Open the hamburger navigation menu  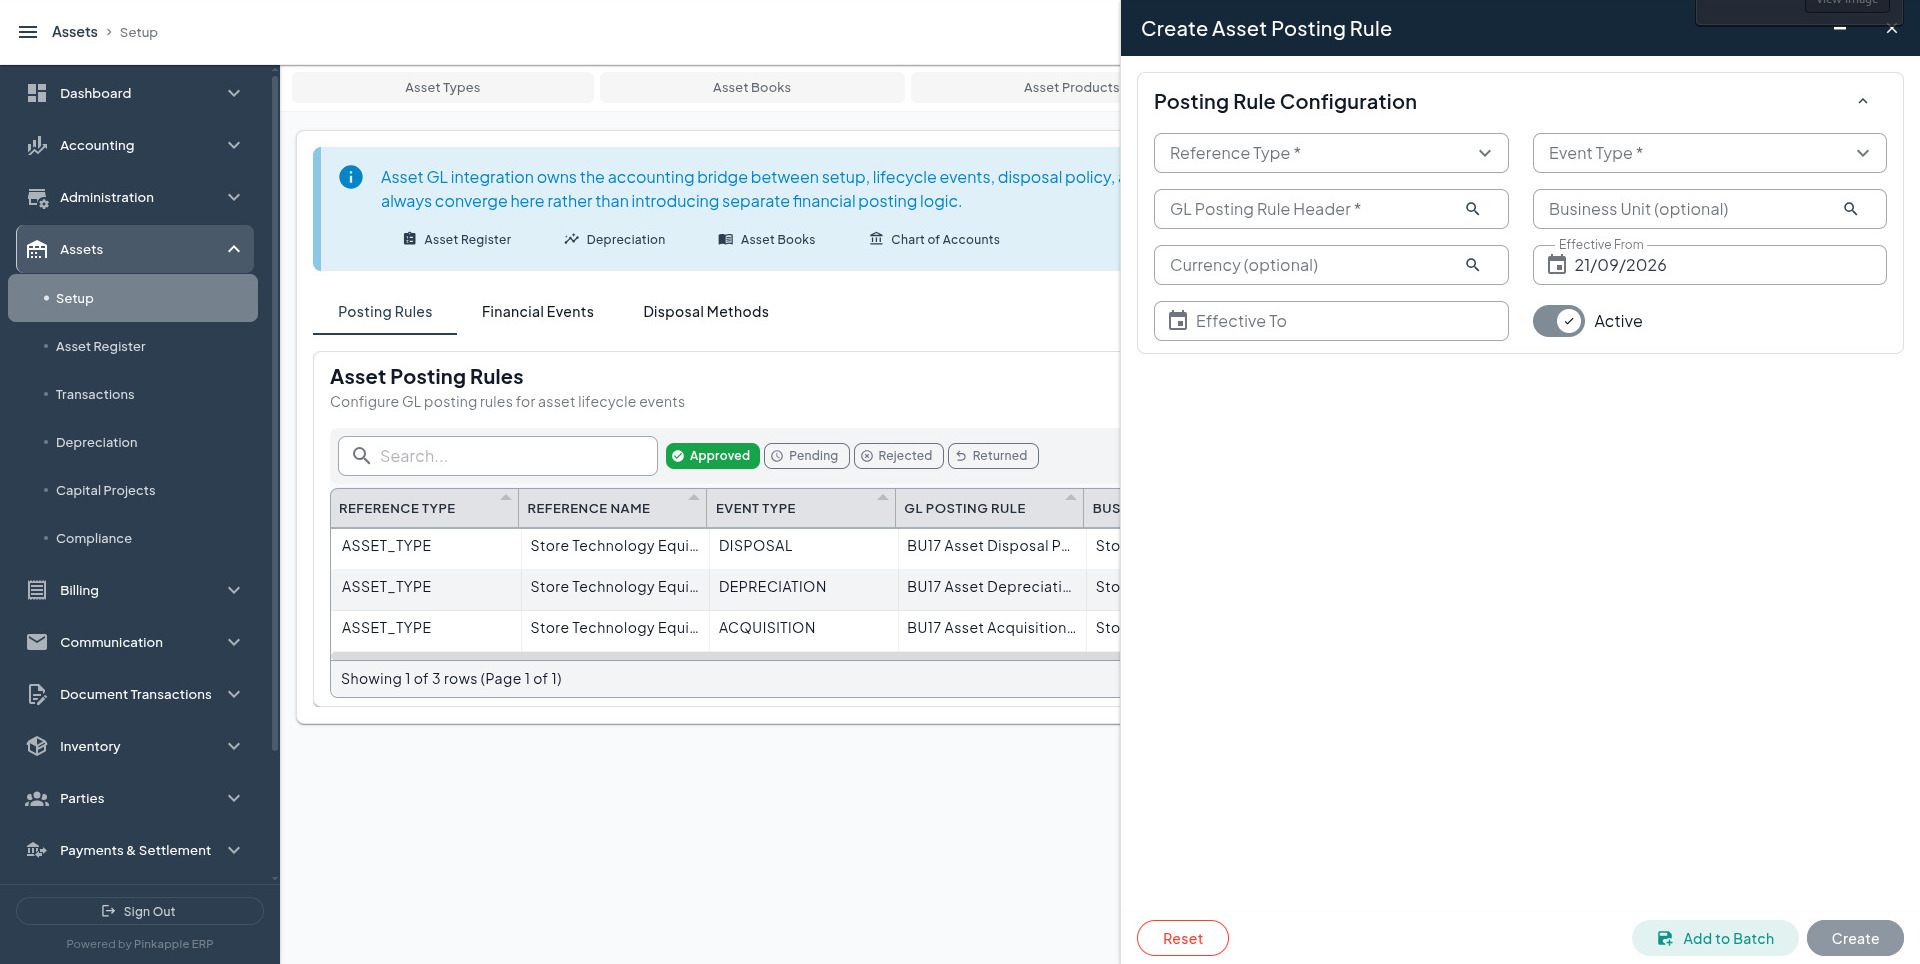[x=28, y=32]
